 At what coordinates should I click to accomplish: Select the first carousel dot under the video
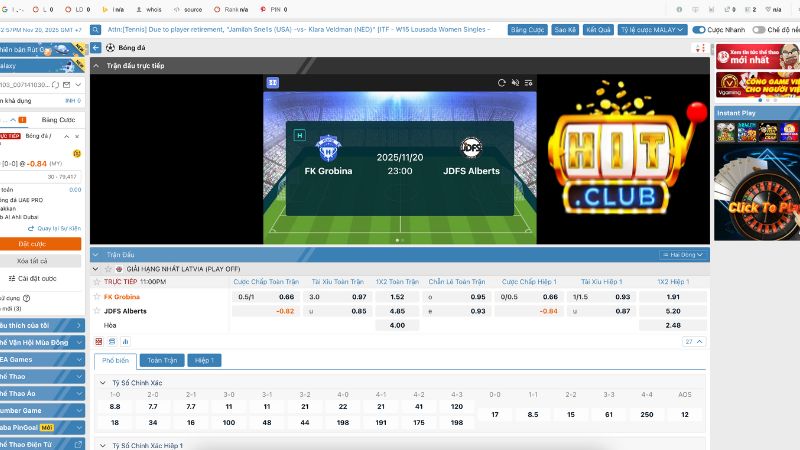coord(397,240)
